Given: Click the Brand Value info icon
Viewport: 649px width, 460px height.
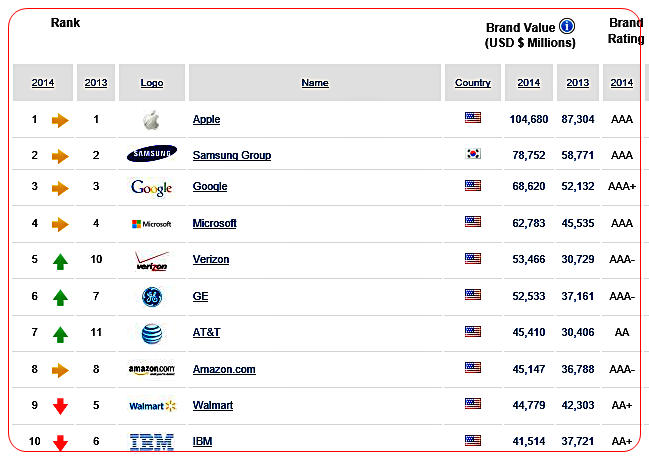Looking at the screenshot, I should (x=567, y=26).
